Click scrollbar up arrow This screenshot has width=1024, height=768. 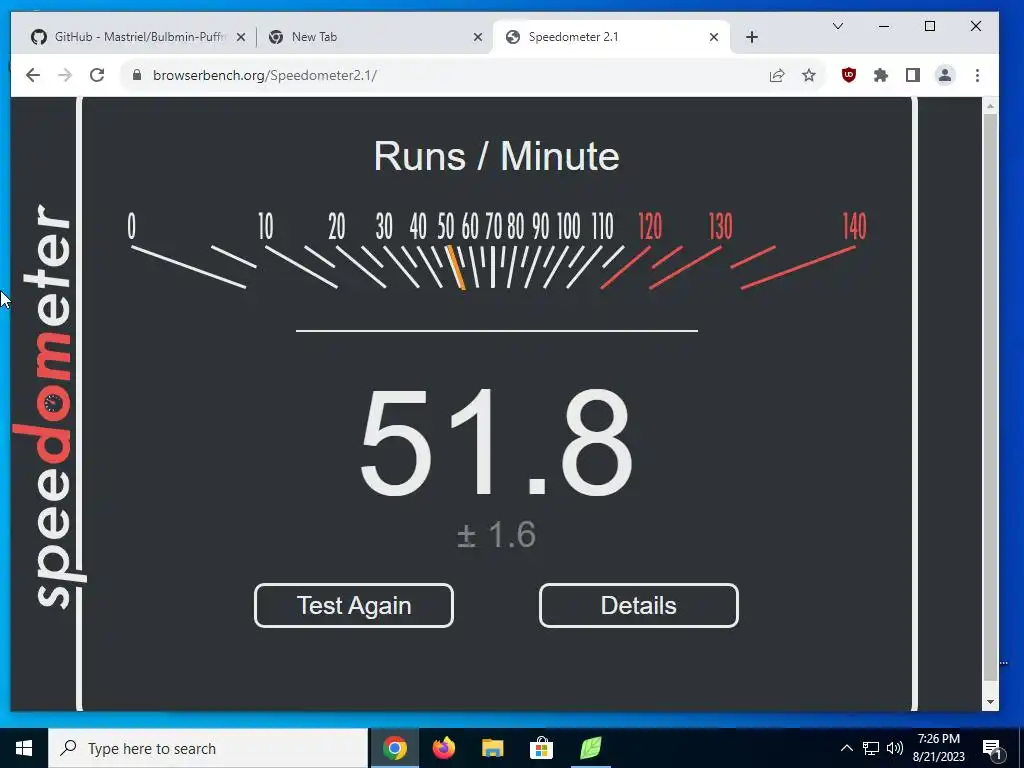pyautogui.click(x=990, y=105)
